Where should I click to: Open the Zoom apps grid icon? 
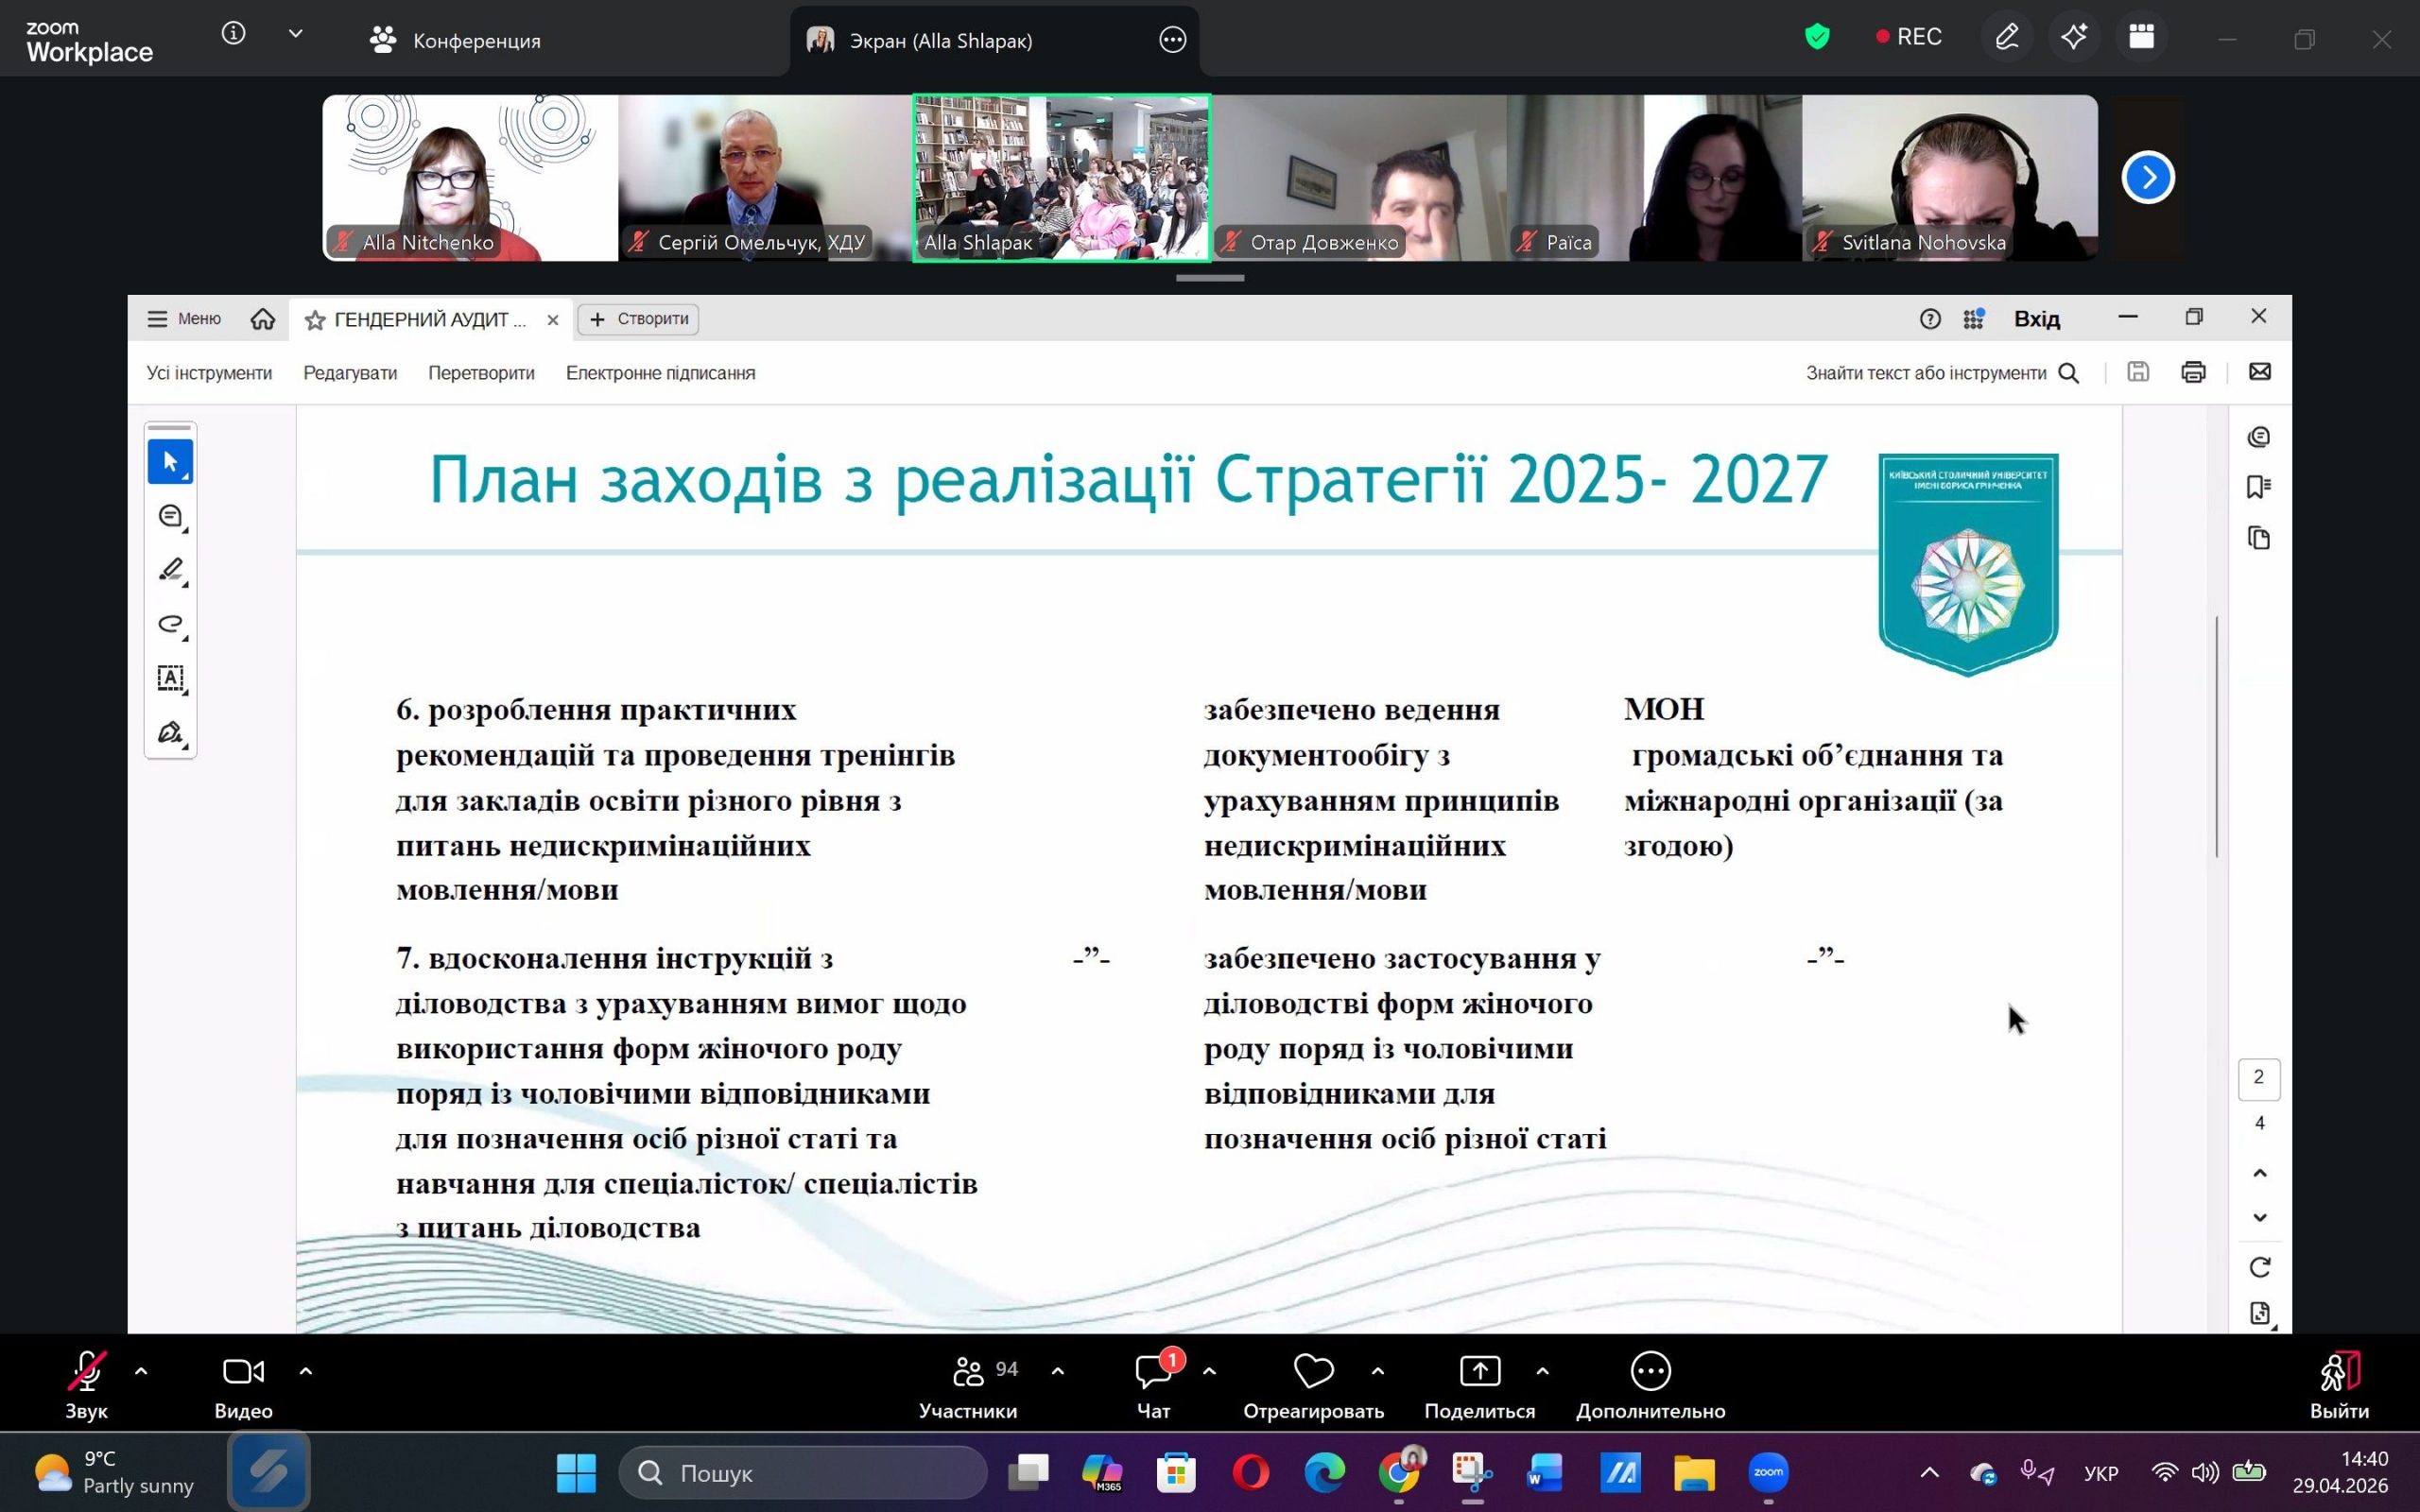[x=2141, y=38]
